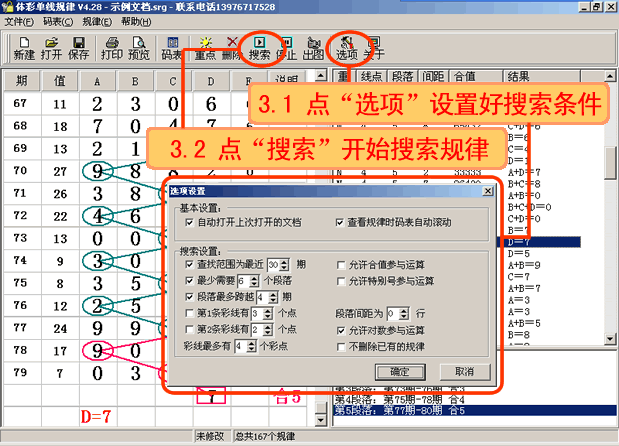The height and width of the screenshot is (446, 619).
Task: Open the 规律(E) menu
Action: click(x=97, y=22)
